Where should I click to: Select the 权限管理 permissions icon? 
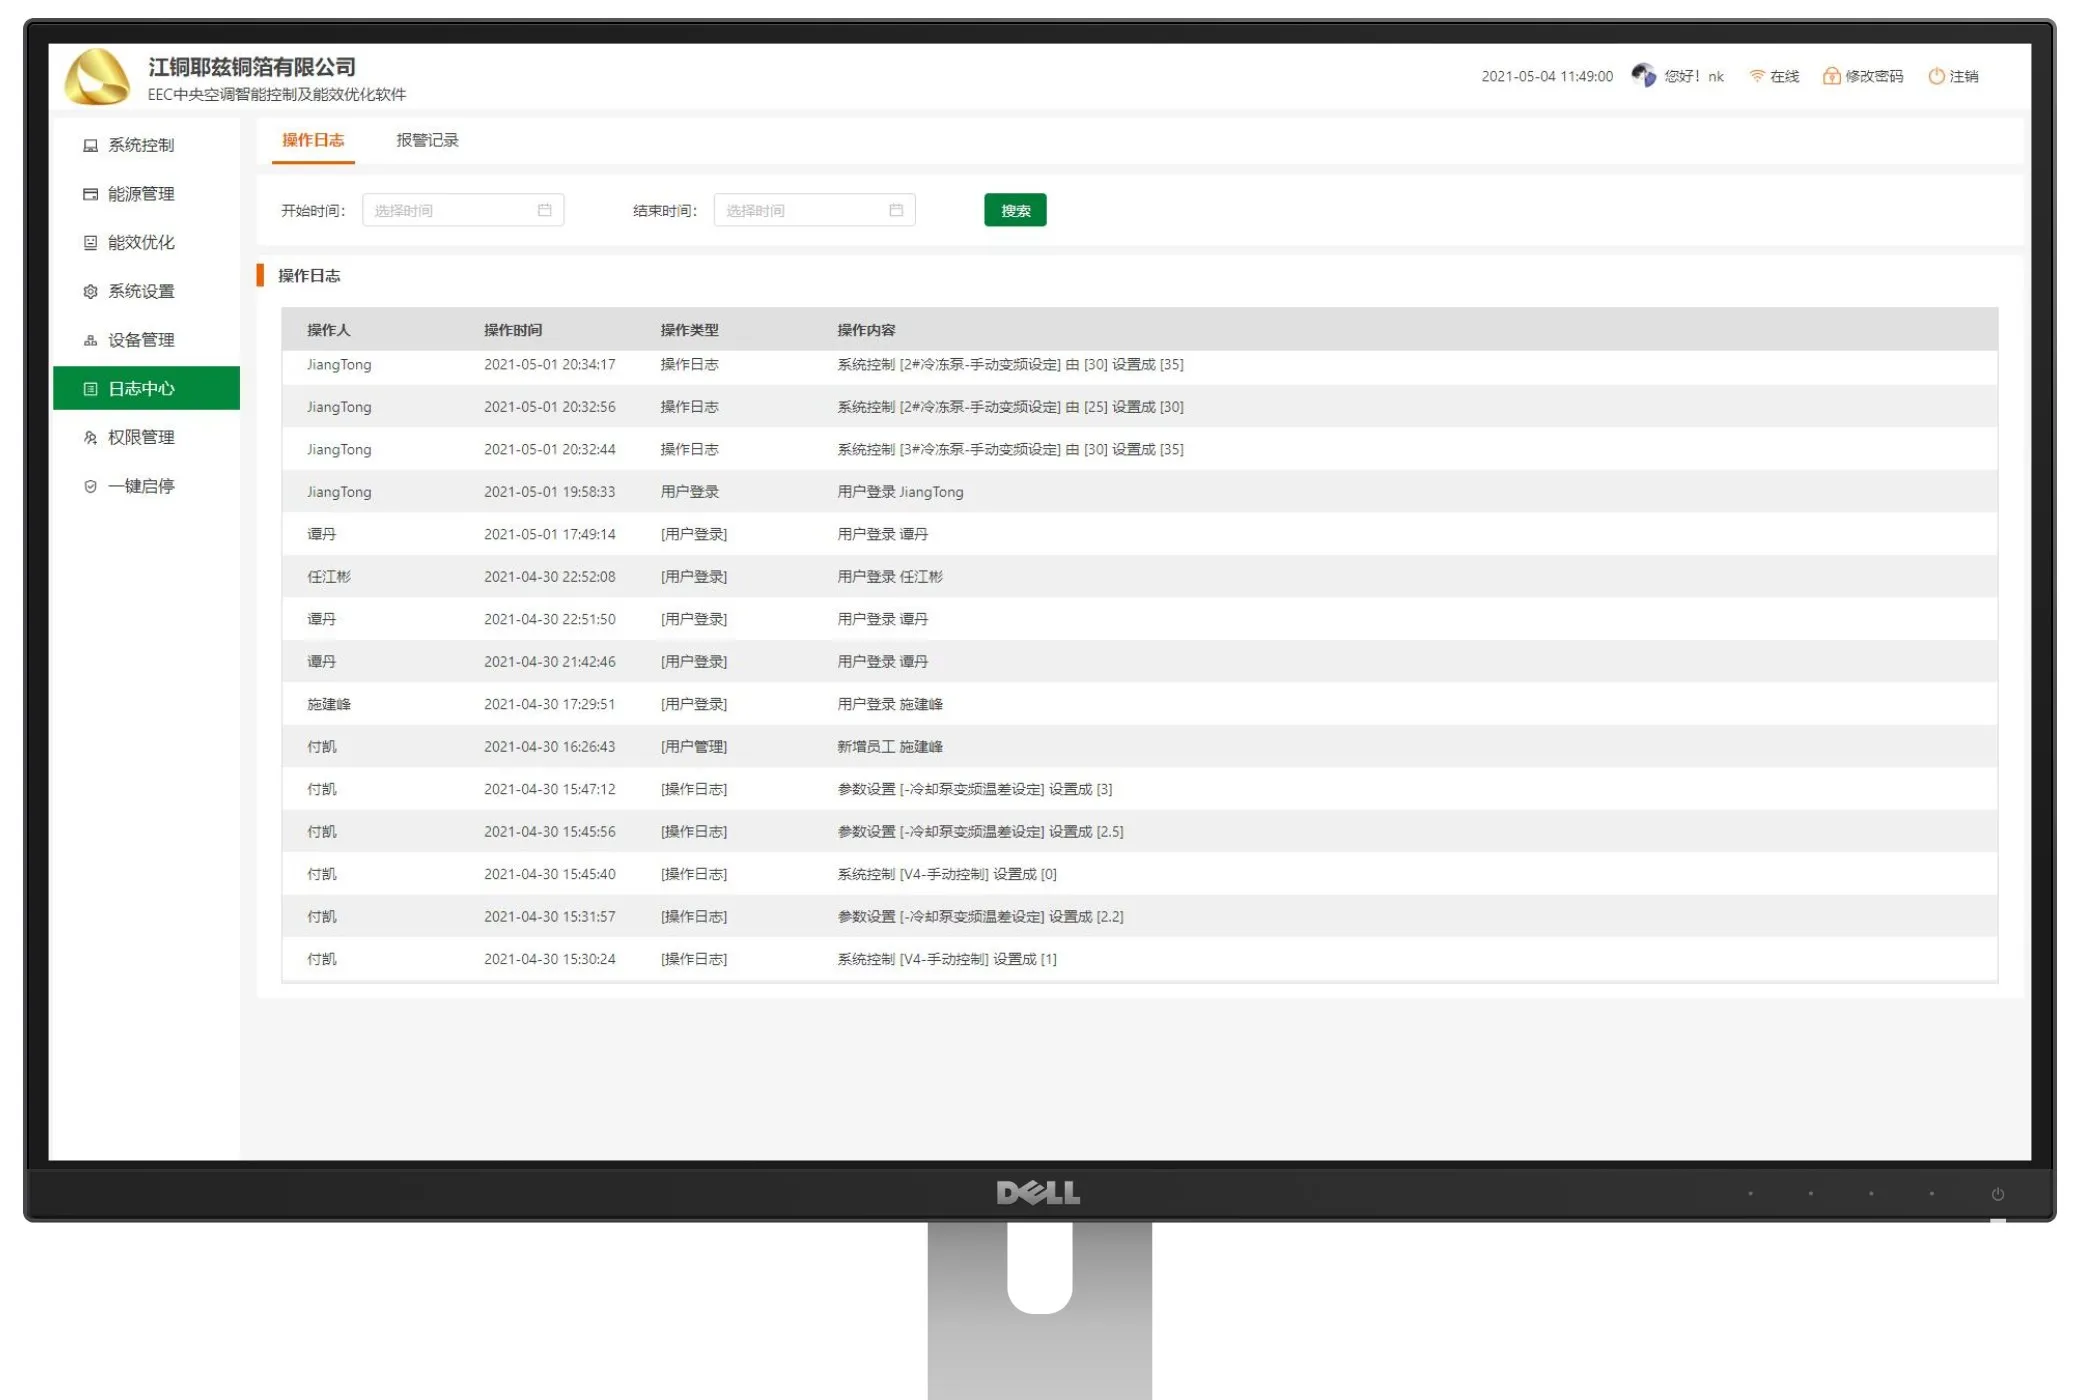click(x=89, y=437)
